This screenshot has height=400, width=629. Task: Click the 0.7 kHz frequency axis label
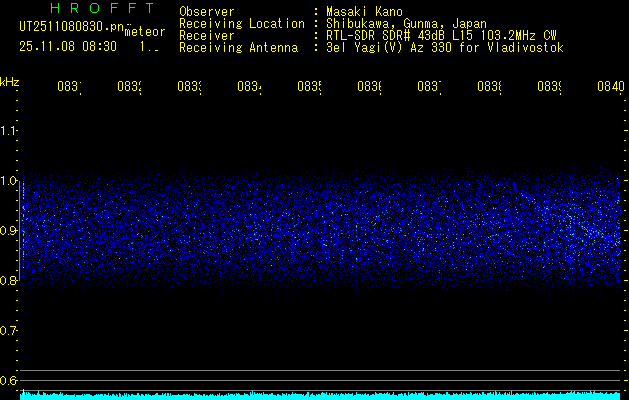click(10, 331)
